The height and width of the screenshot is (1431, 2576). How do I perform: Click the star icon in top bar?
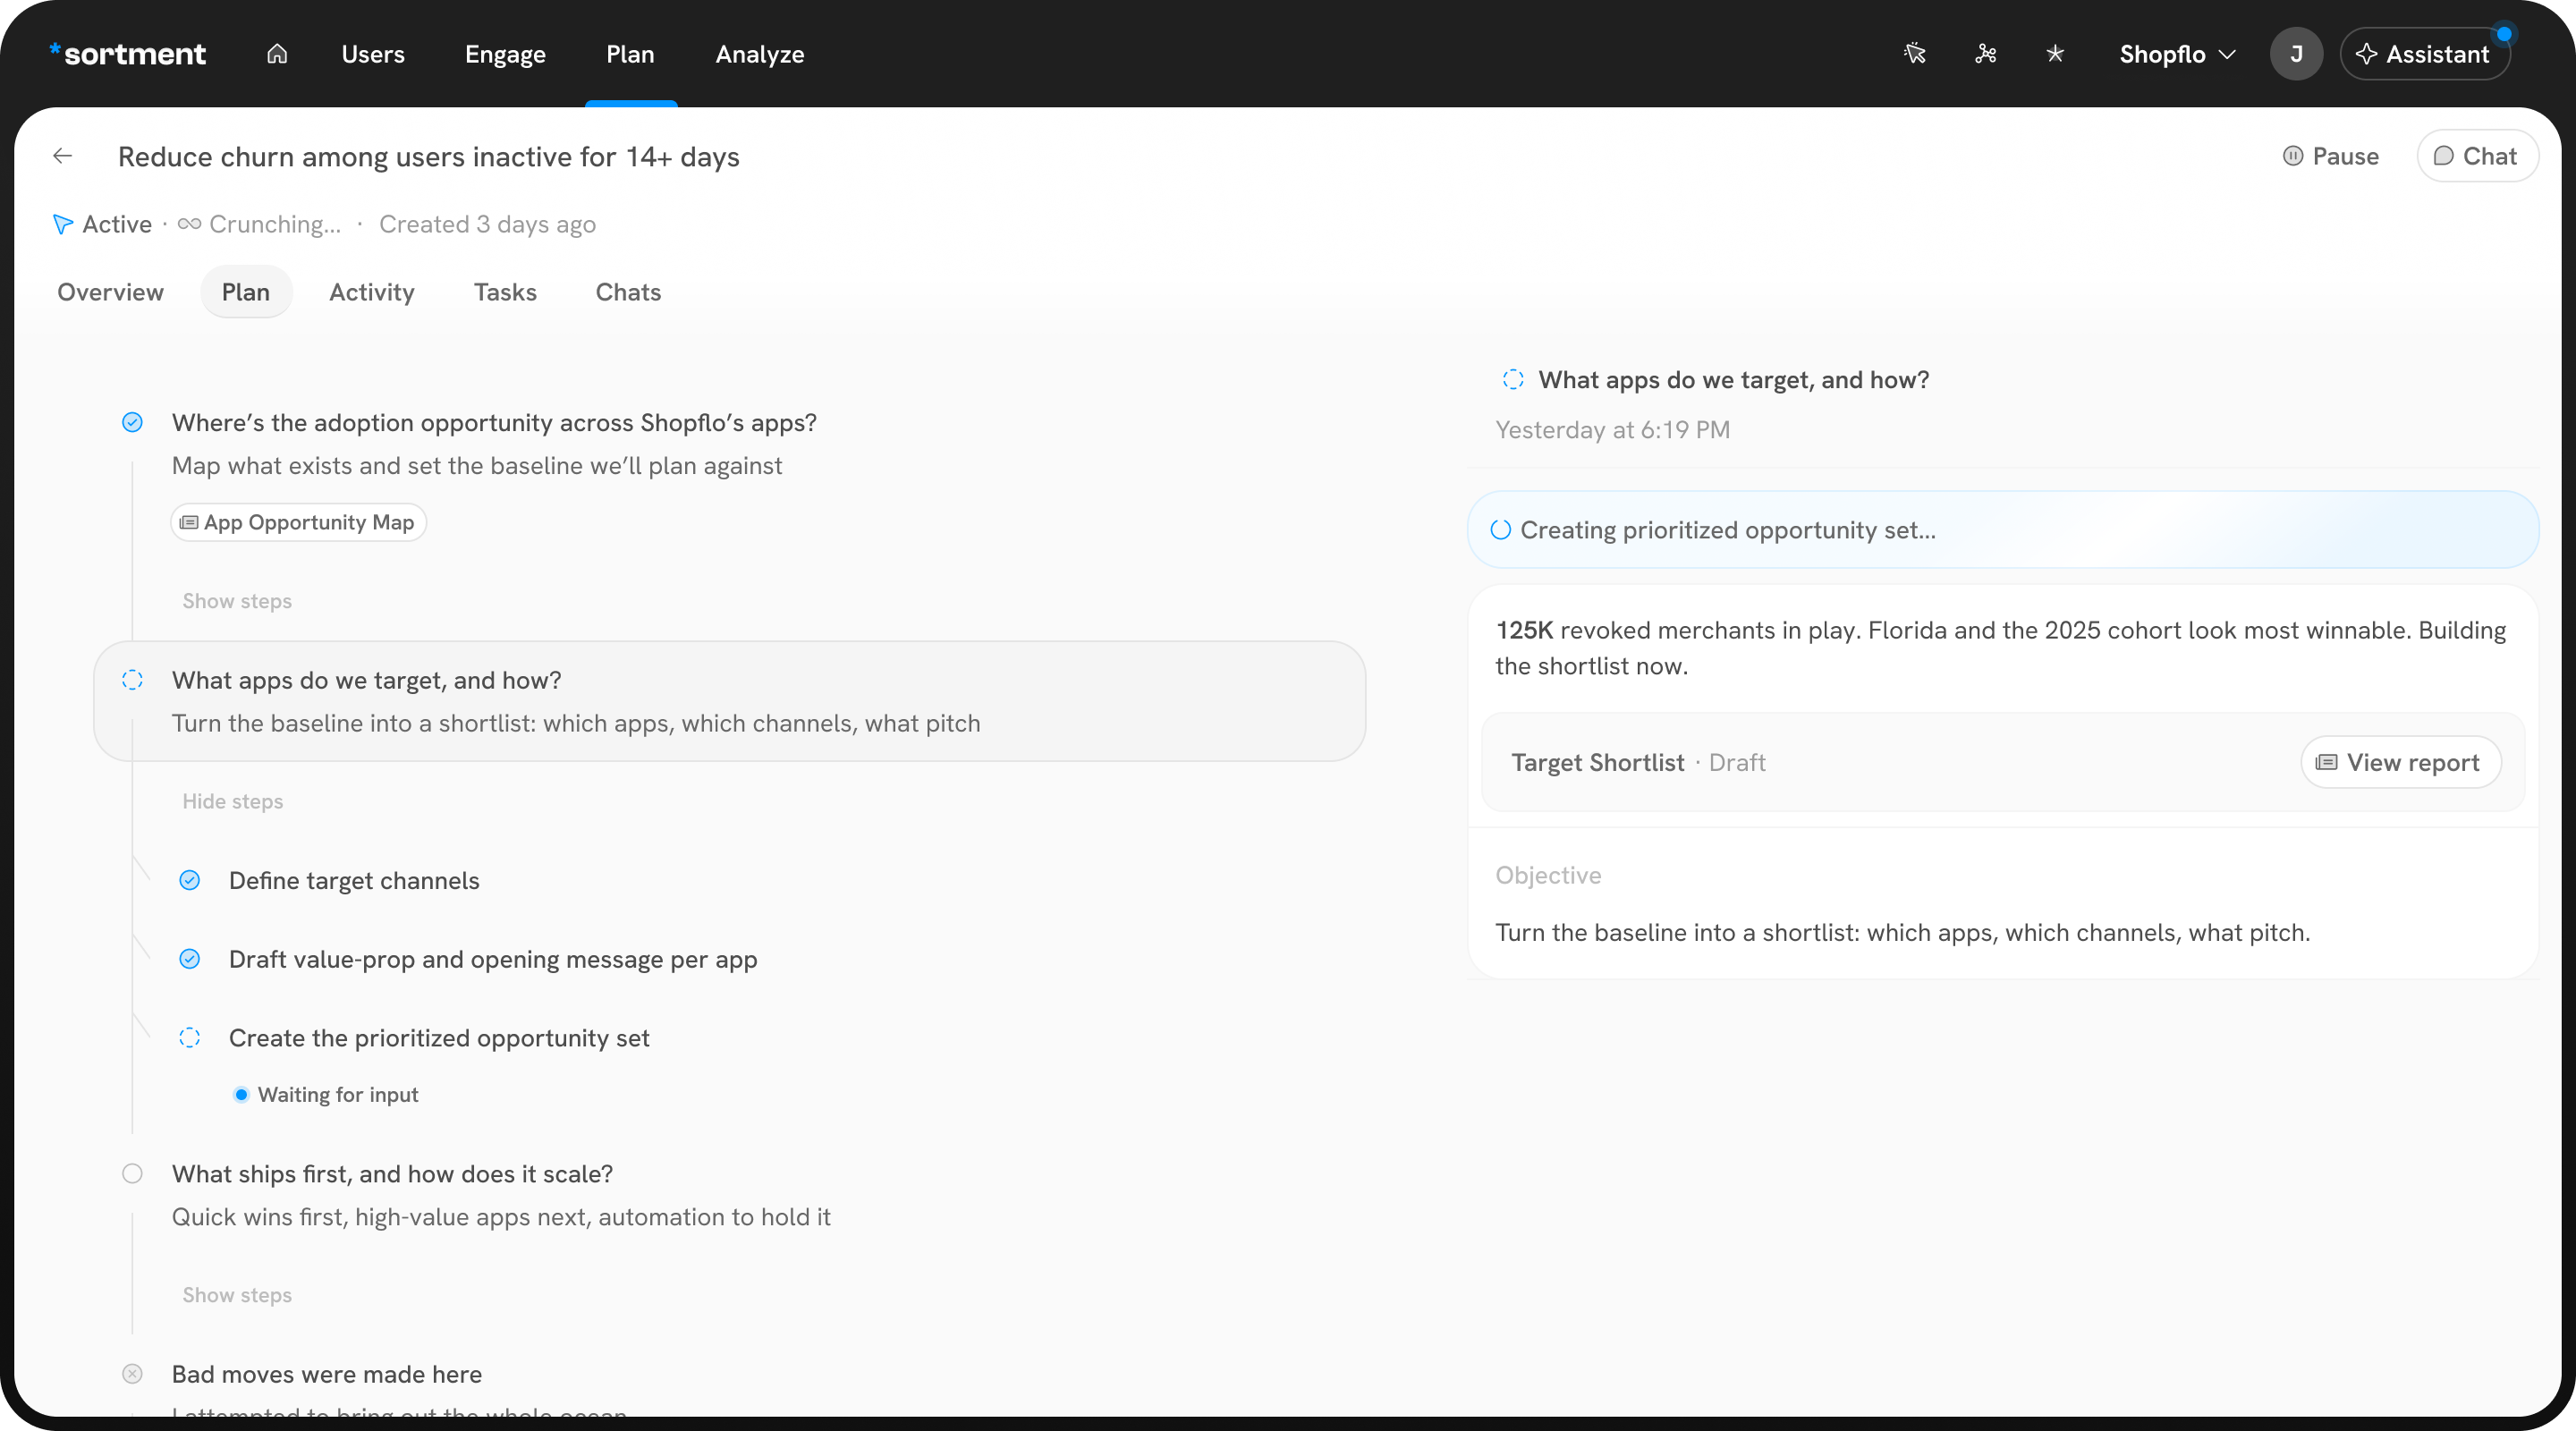2055,54
